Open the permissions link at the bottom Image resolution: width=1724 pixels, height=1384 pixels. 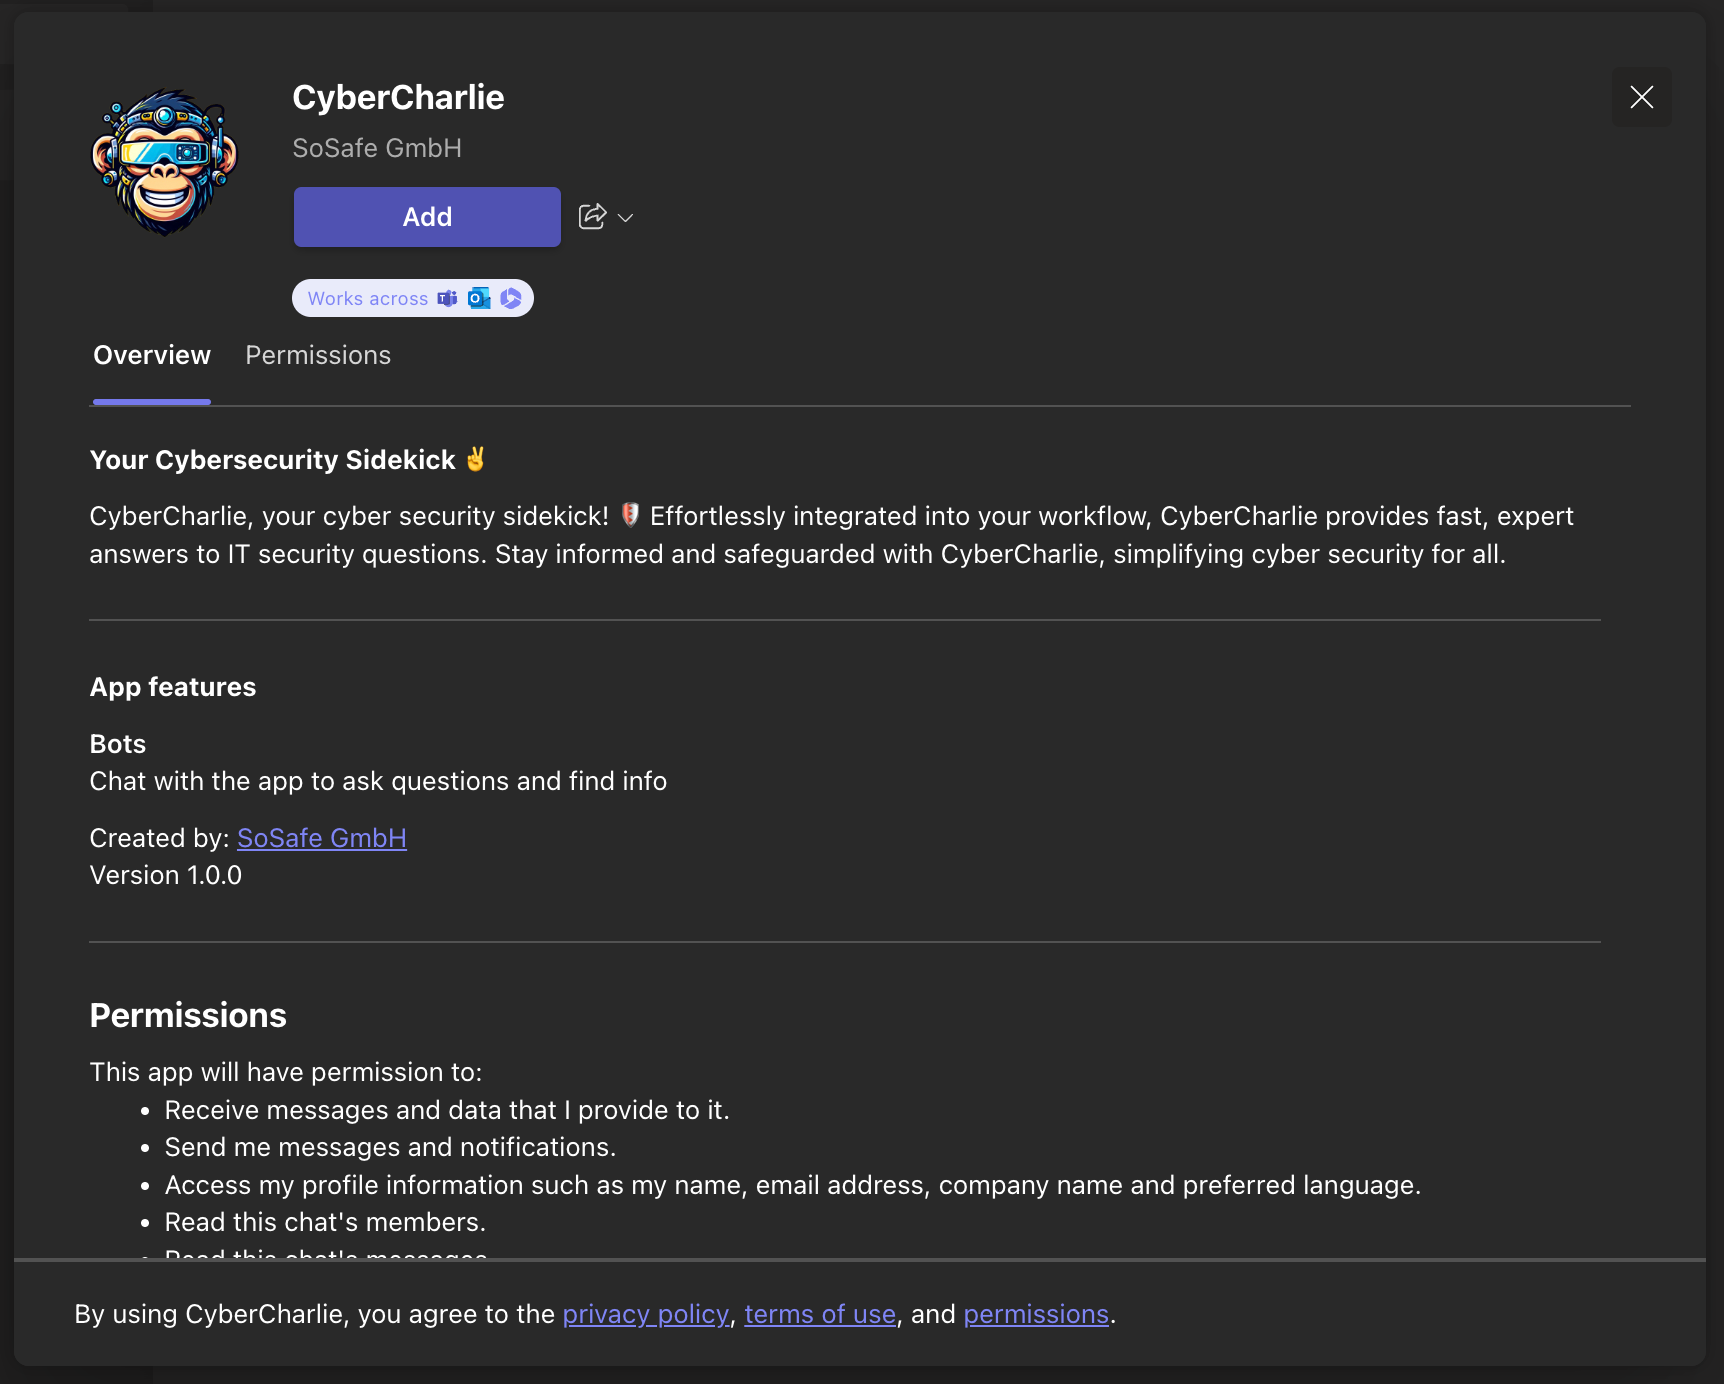coord(1035,1314)
